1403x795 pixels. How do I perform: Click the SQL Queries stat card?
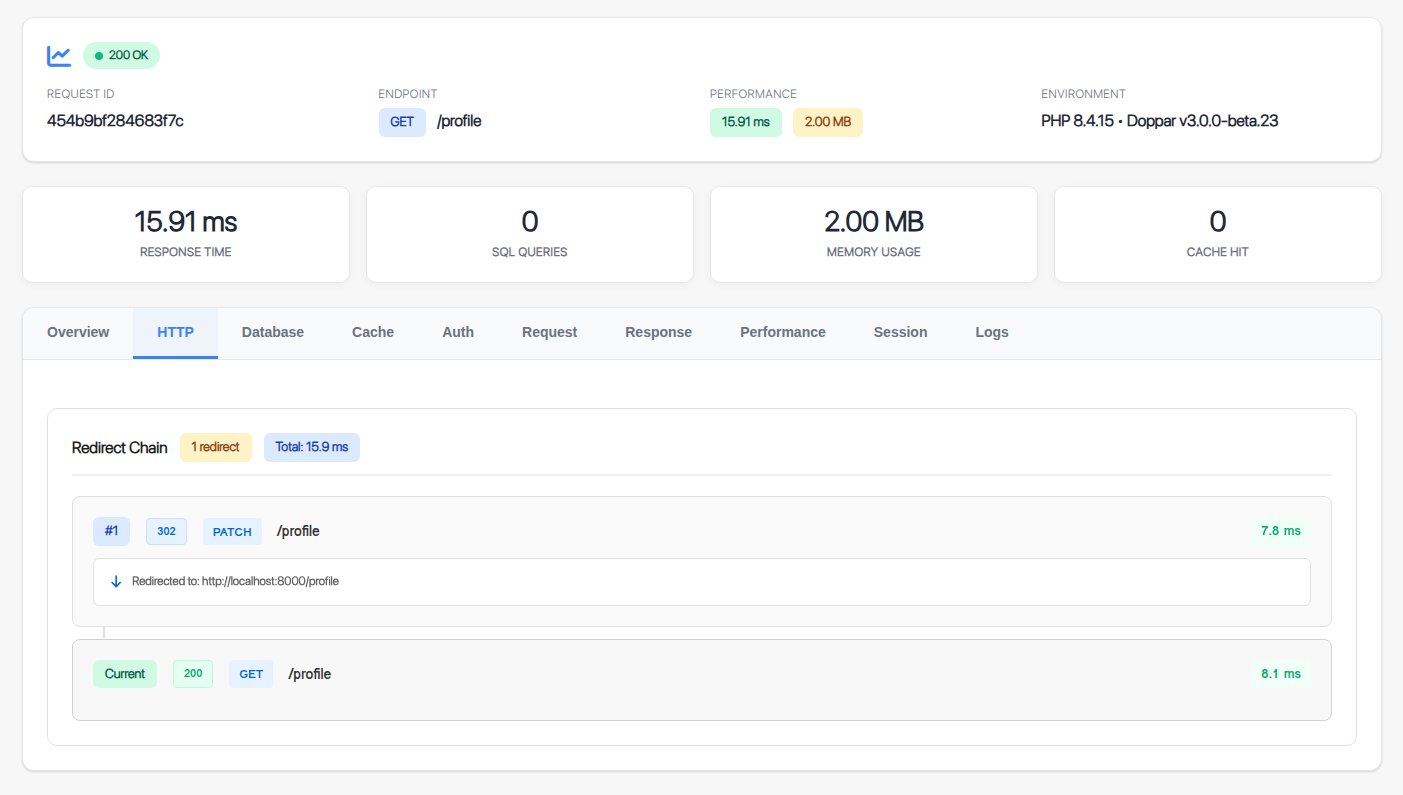[x=529, y=234]
